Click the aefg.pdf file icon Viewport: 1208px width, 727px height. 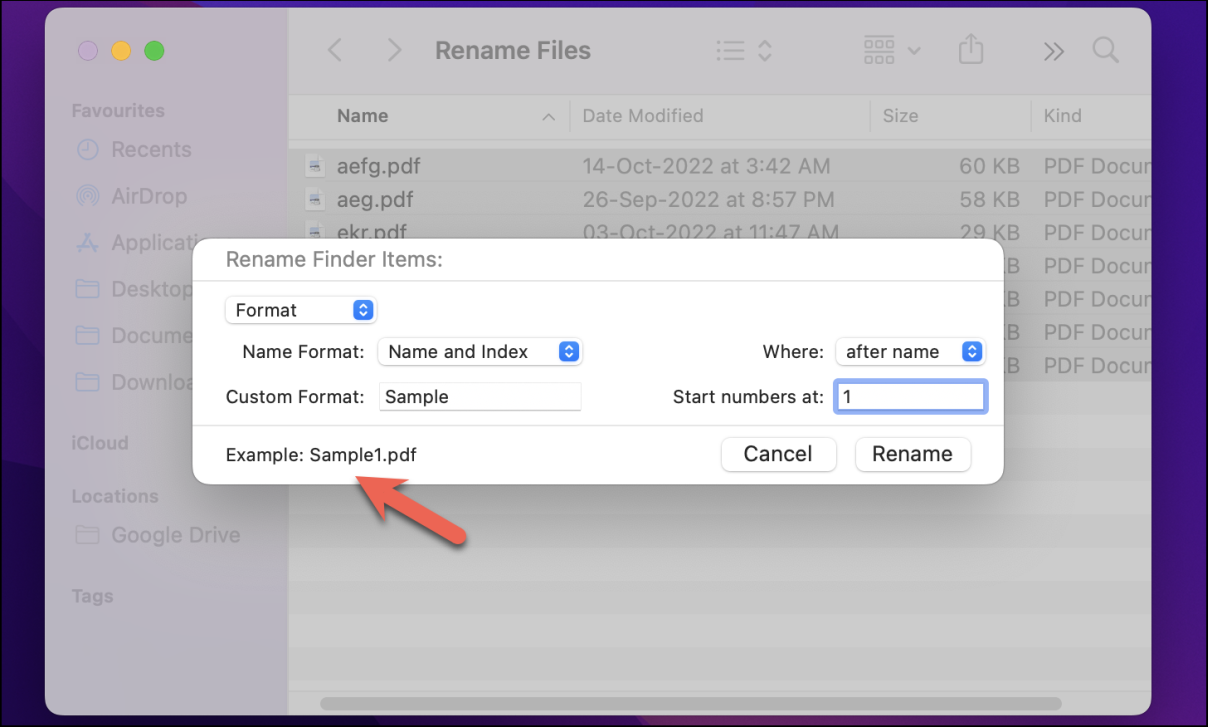pyautogui.click(x=315, y=166)
